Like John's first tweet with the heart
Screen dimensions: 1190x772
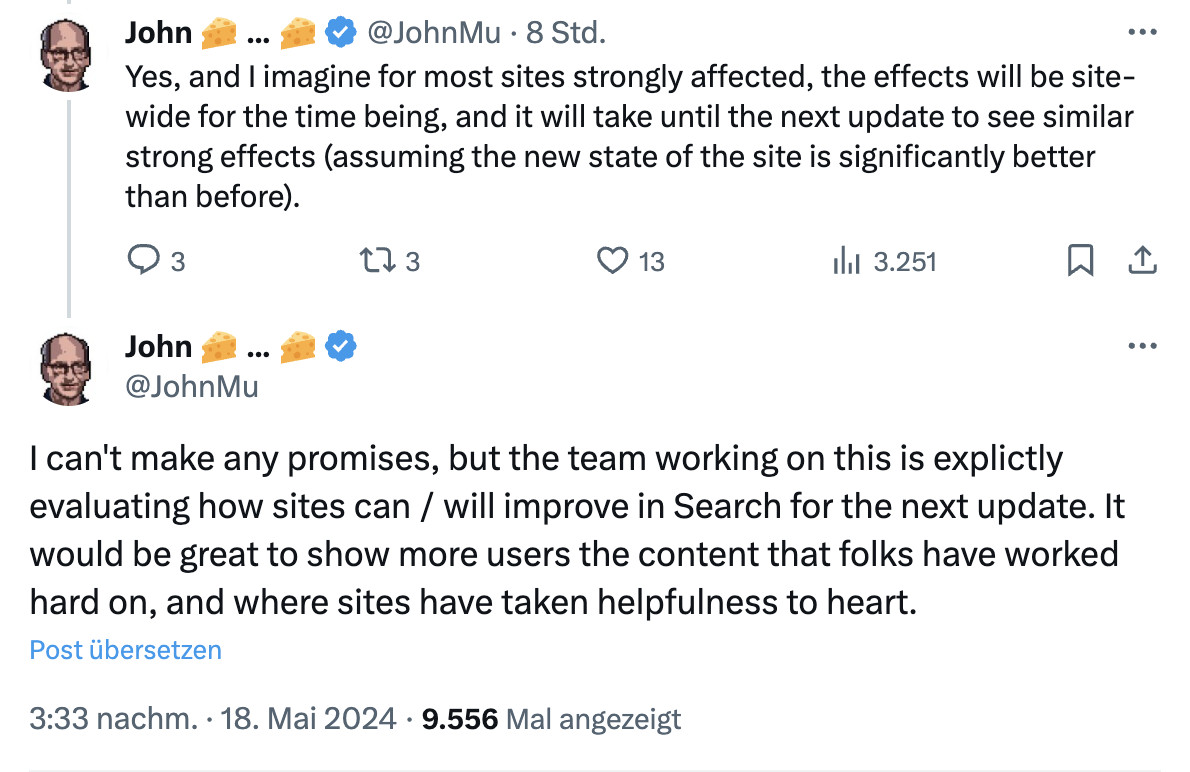614,260
